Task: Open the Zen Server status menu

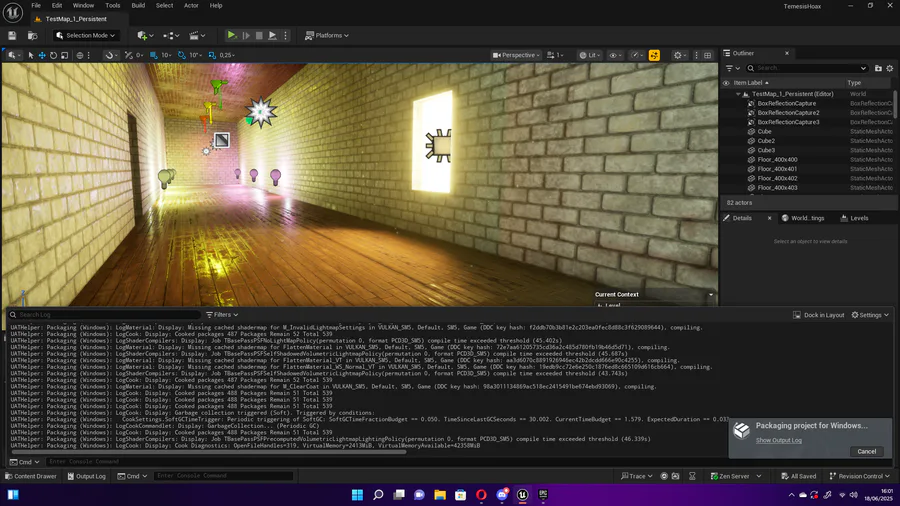Action: [x=735, y=476]
